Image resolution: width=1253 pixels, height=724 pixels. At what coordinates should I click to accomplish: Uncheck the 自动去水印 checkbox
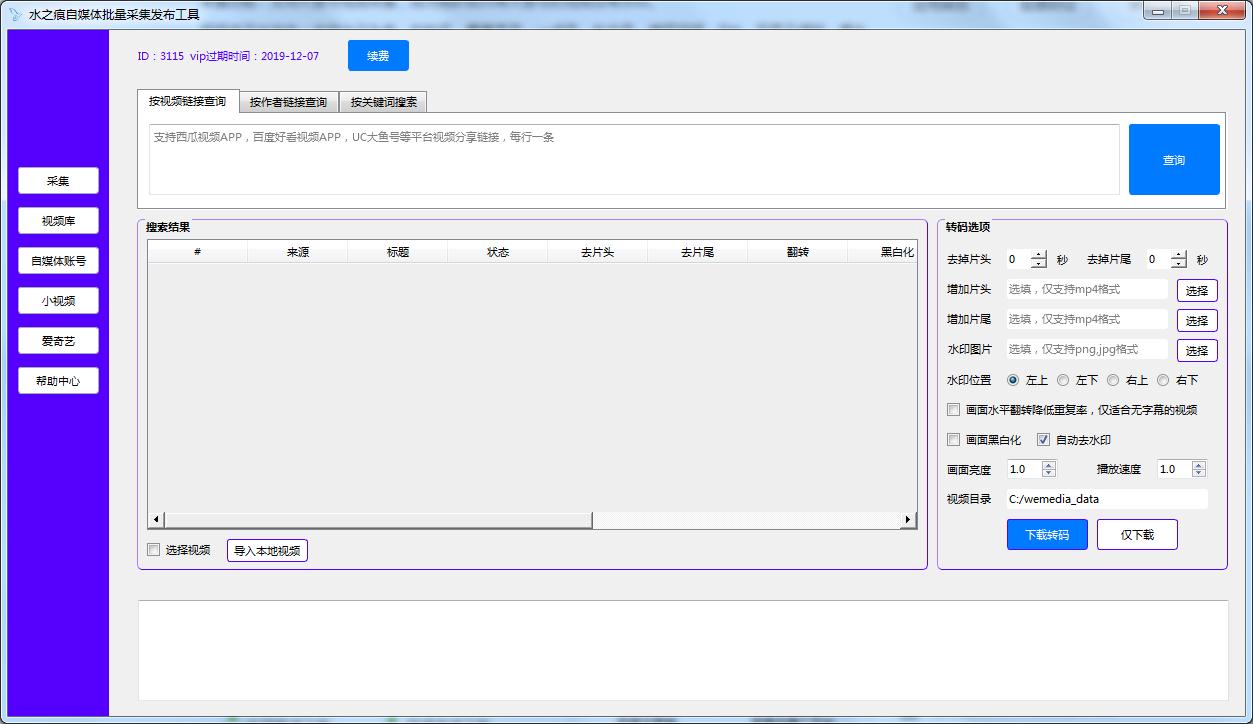1044,440
